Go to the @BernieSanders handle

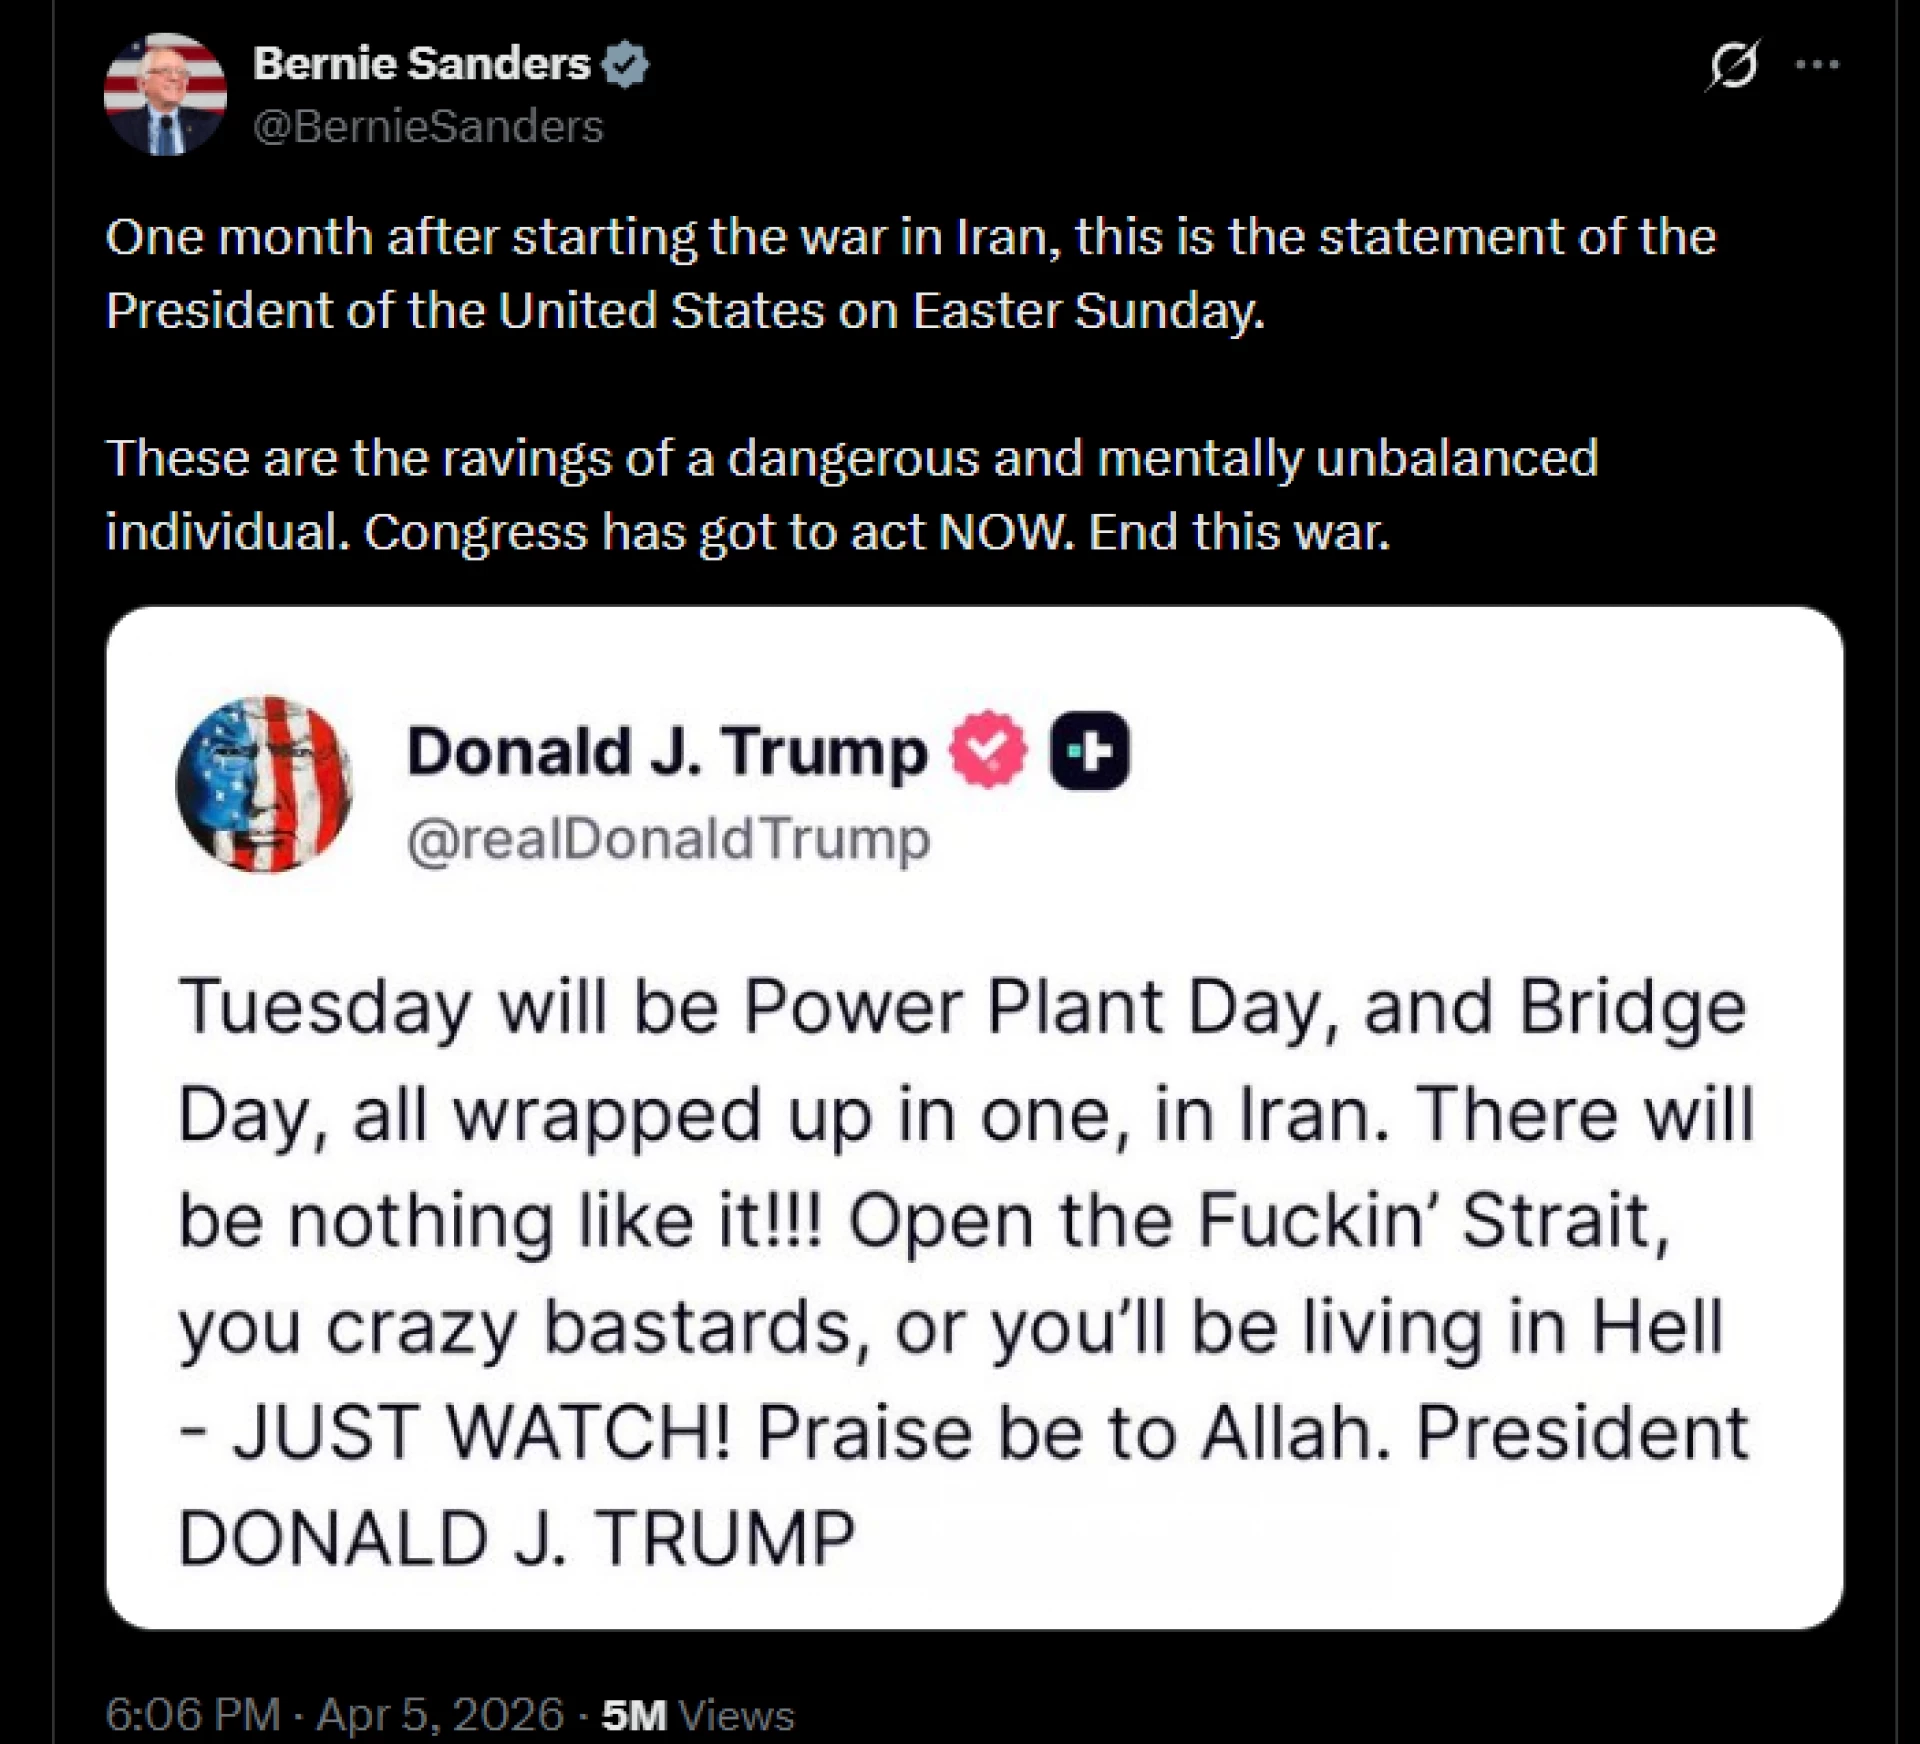pos(428,127)
